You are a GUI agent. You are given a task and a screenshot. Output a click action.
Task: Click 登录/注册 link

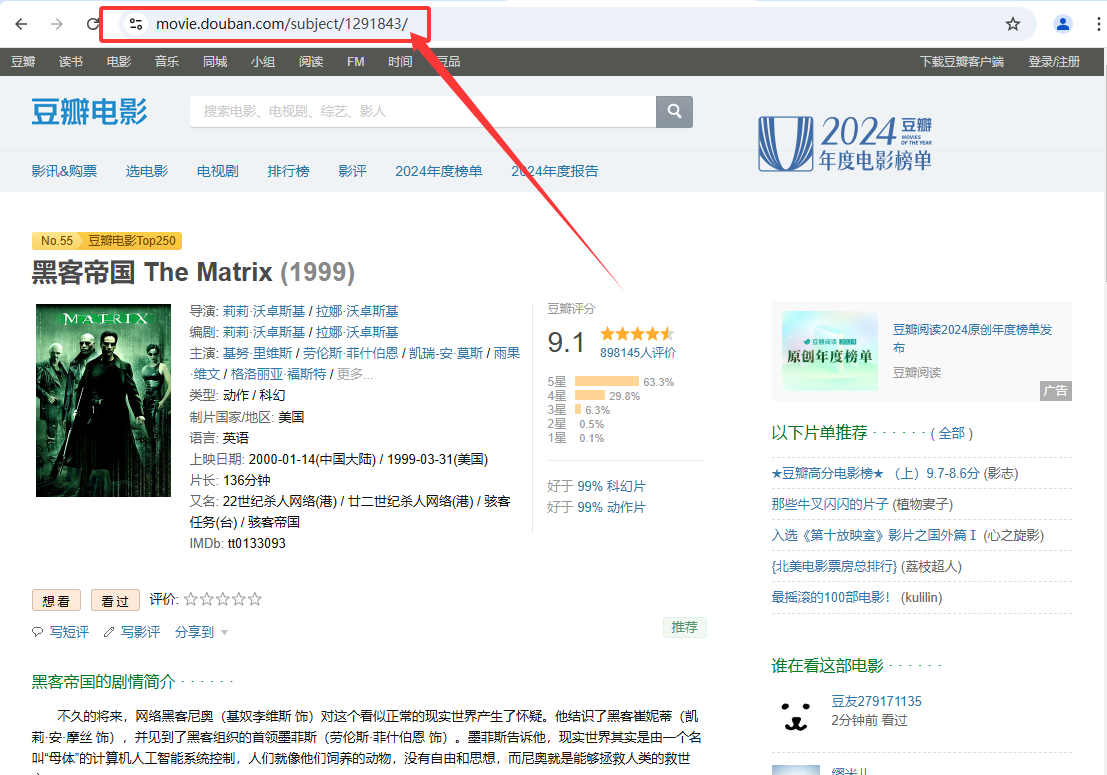[x=1054, y=62]
